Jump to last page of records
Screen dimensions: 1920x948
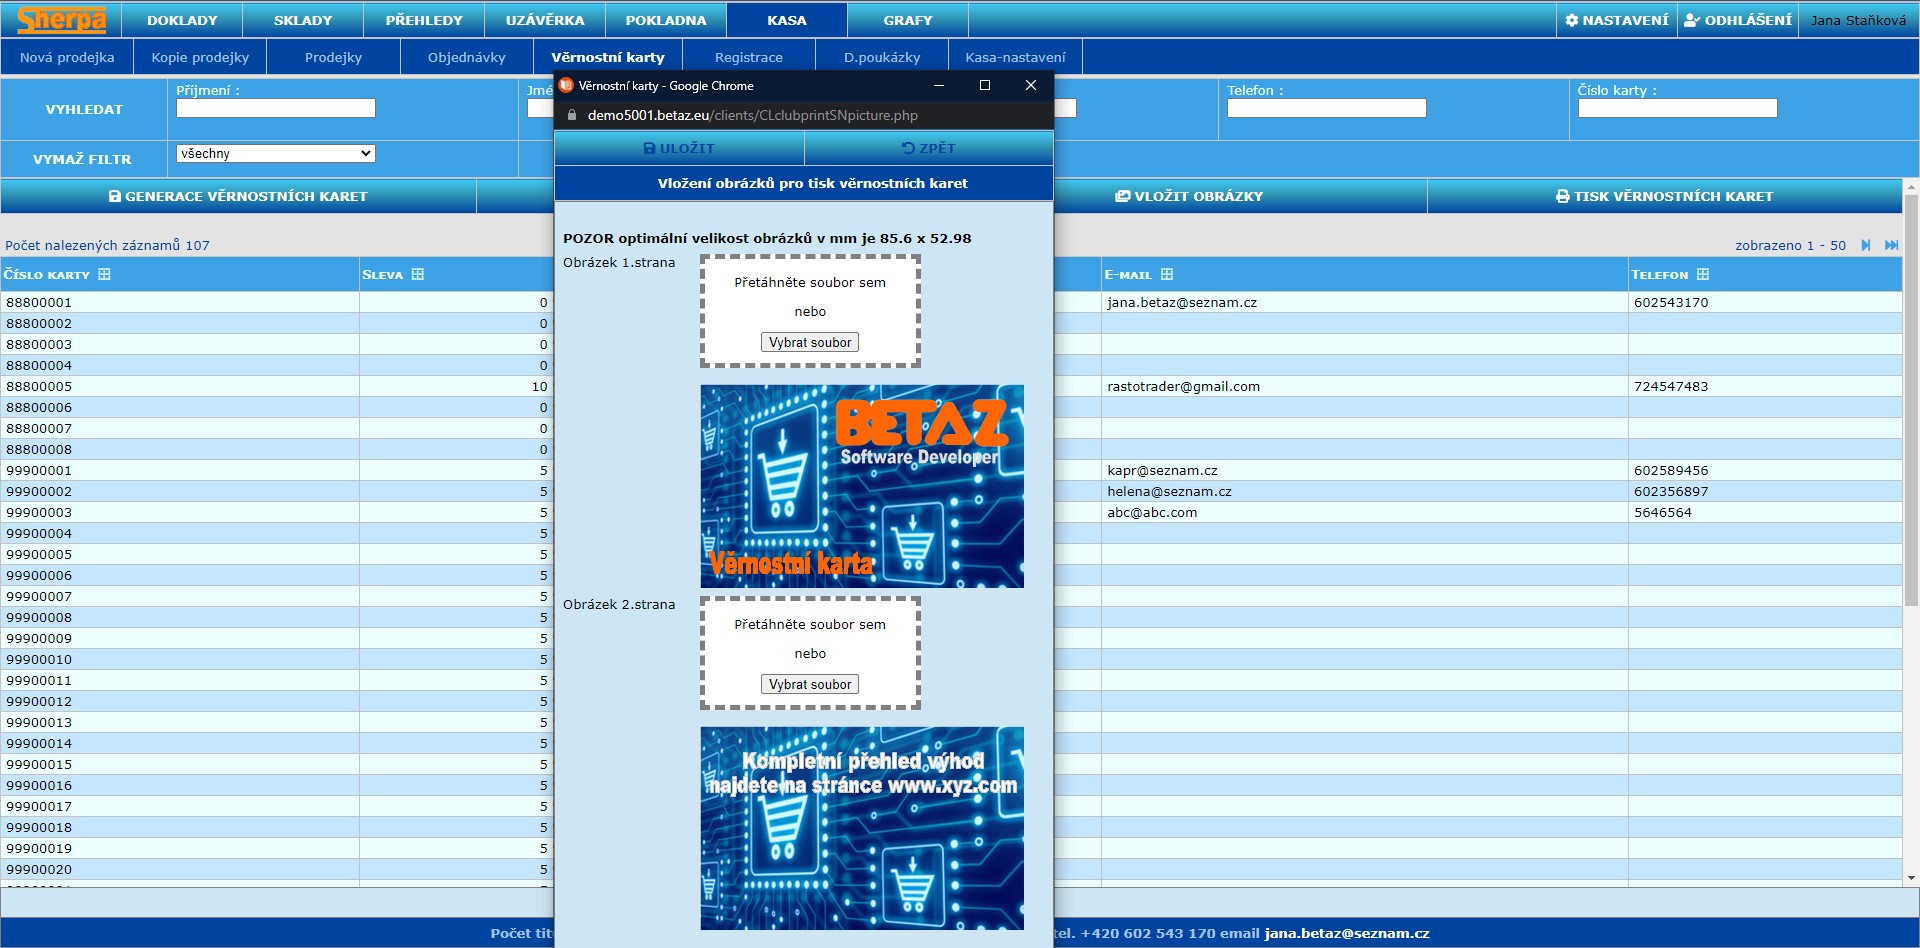[1891, 245]
